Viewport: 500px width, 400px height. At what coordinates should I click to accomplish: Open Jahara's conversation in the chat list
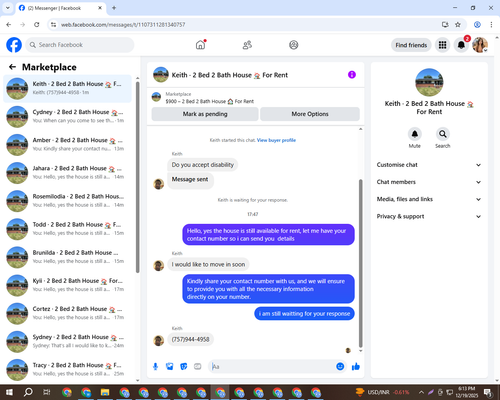click(x=67, y=173)
